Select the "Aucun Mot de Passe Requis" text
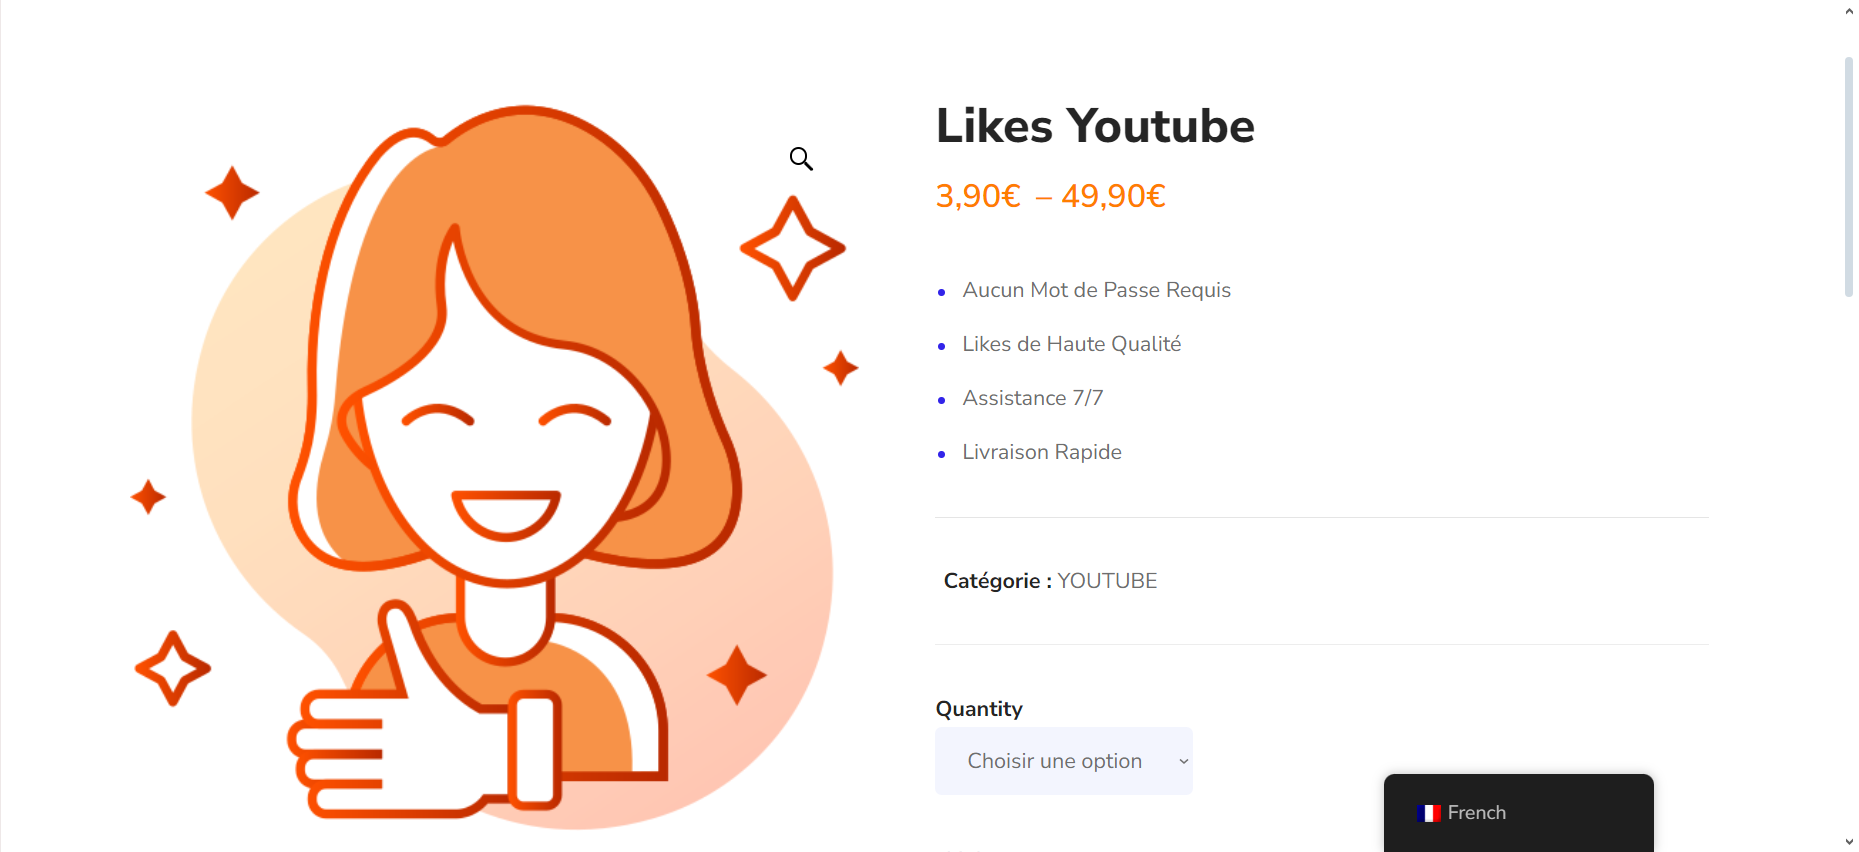The height and width of the screenshot is (852, 1859). tap(1096, 290)
